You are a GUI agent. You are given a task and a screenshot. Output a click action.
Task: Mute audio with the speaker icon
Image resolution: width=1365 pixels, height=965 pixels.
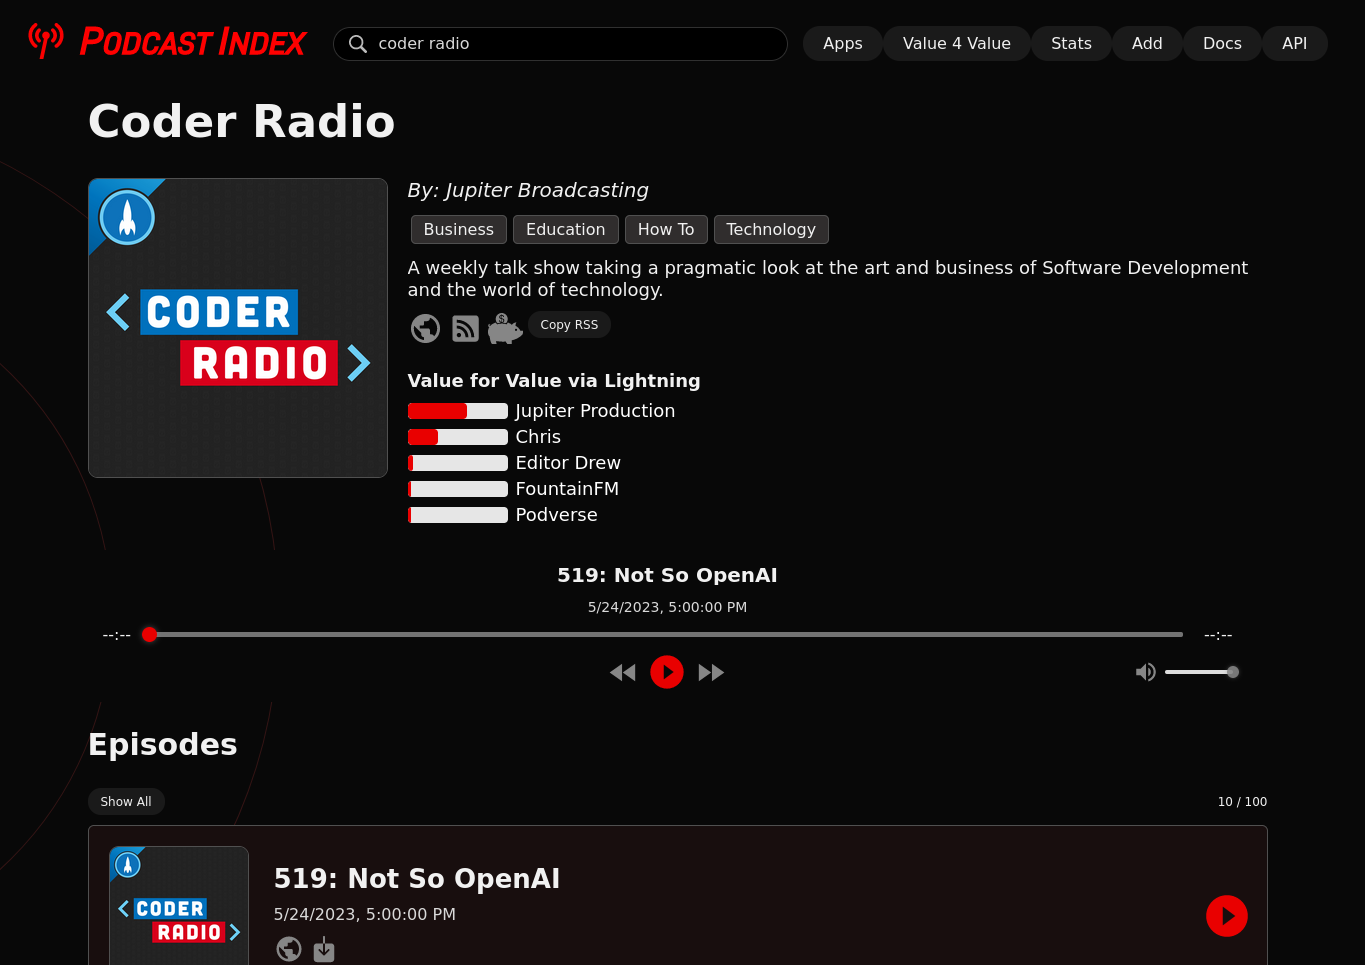click(1146, 672)
